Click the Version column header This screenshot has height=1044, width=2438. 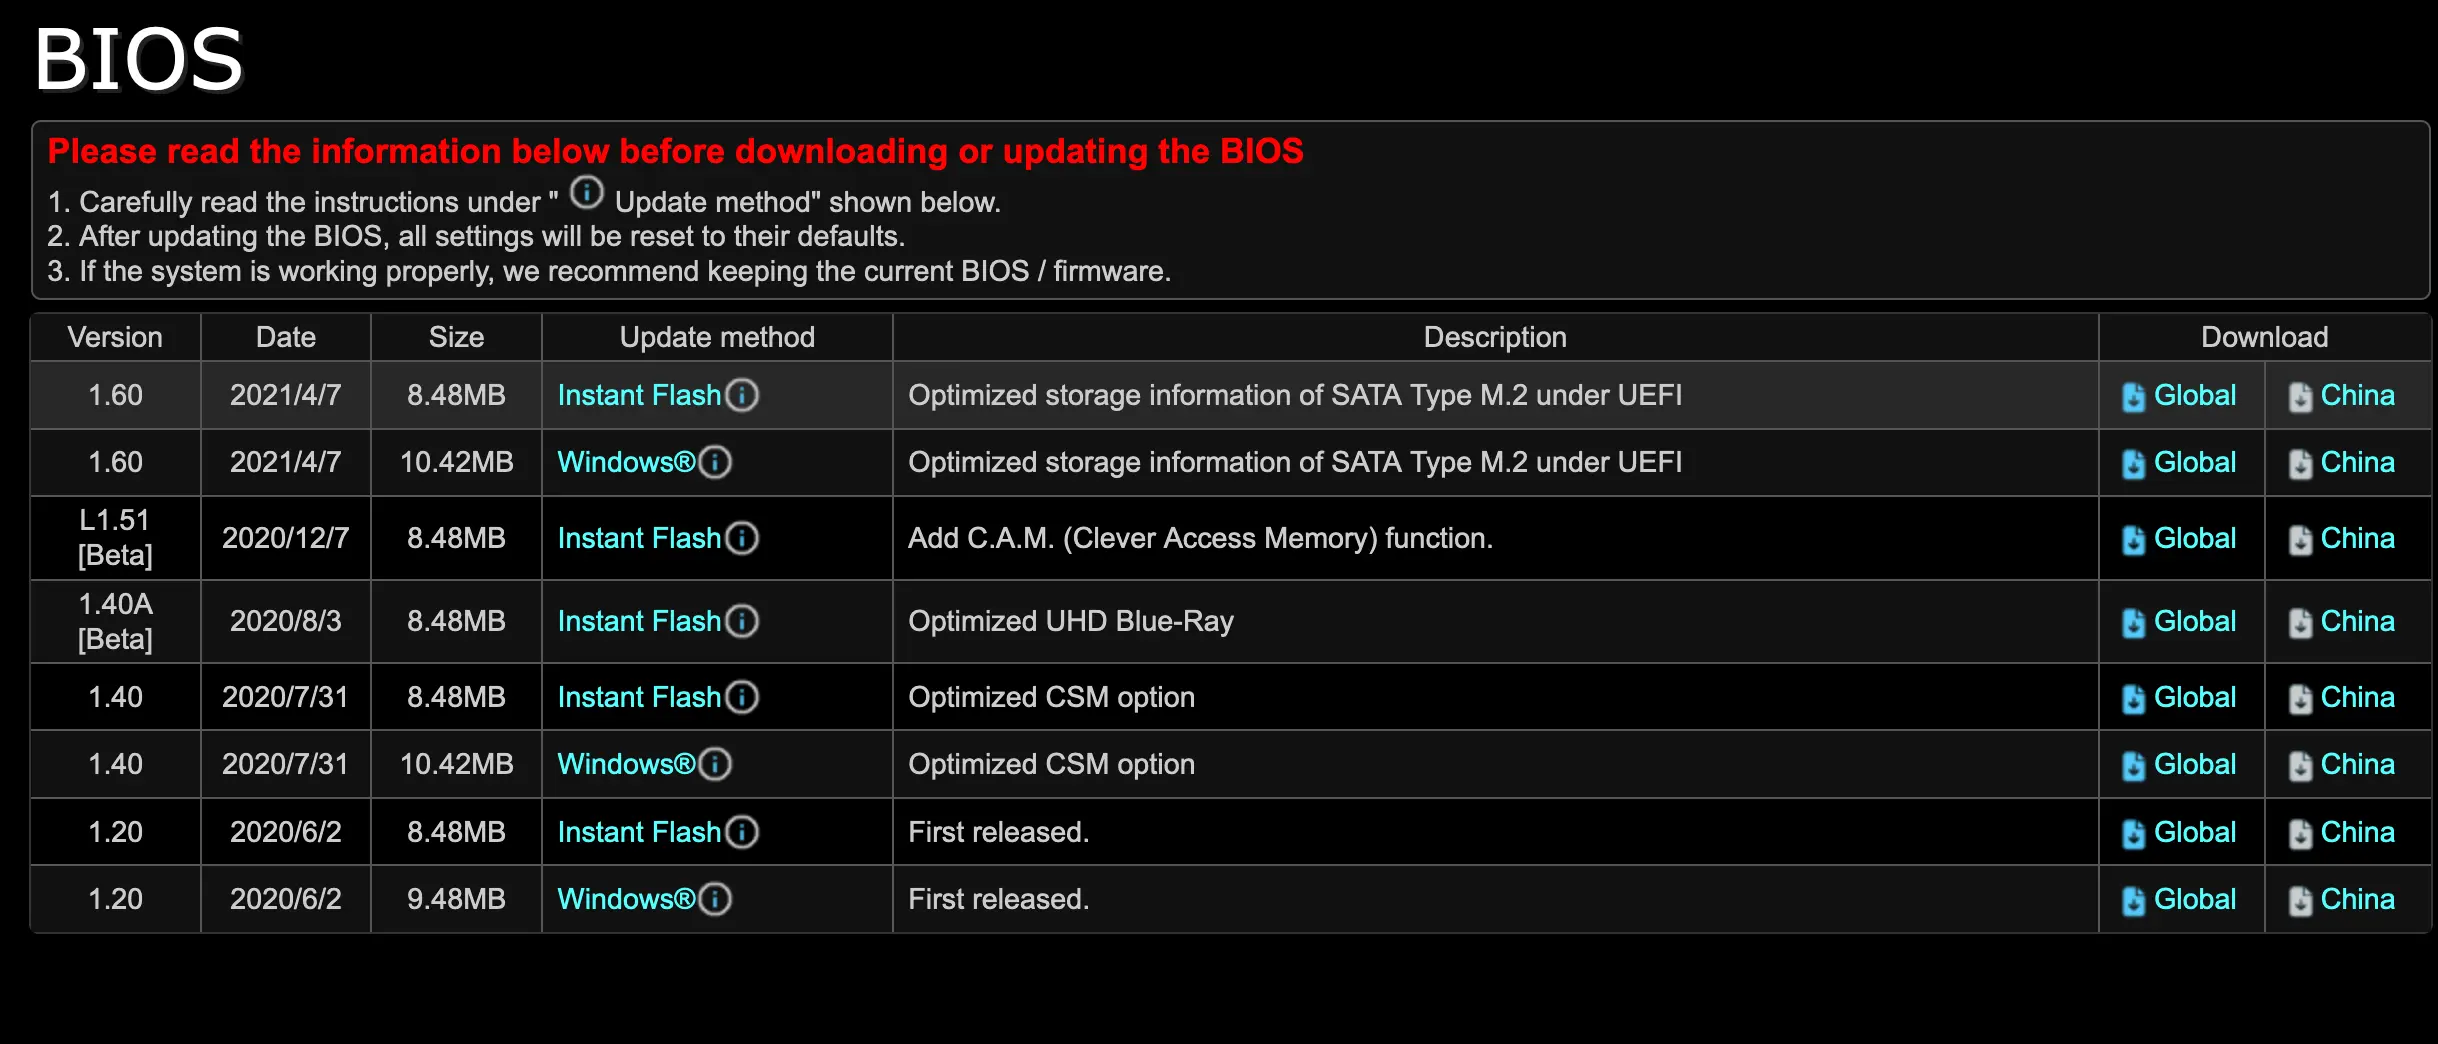(115, 337)
